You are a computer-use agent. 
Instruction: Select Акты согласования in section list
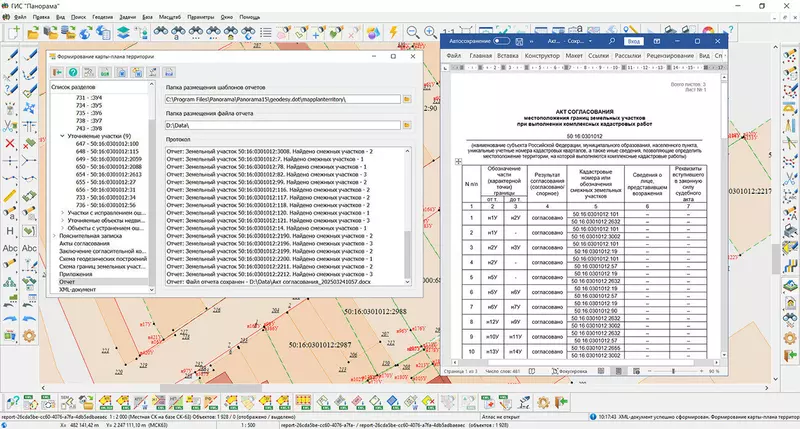(80, 243)
